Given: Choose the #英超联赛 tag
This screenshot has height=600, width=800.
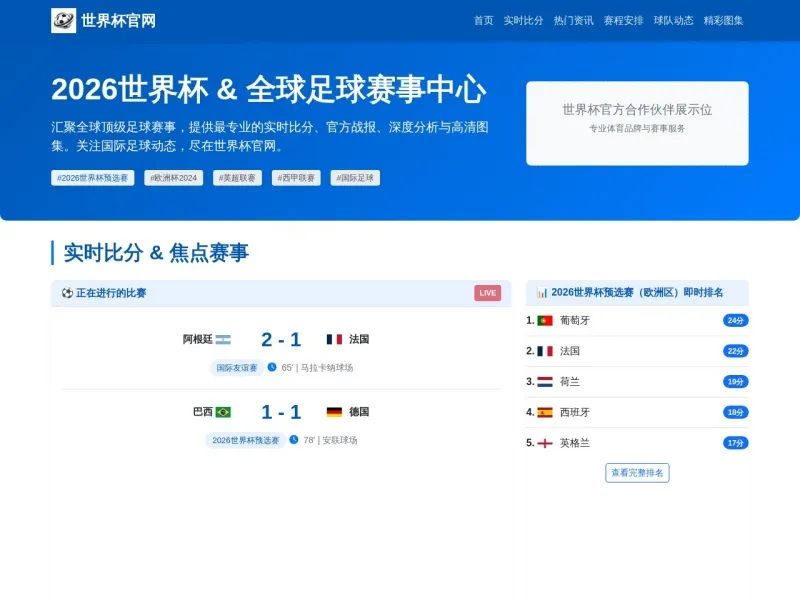Looking at the screenshot, I should (x=237, y=178).
